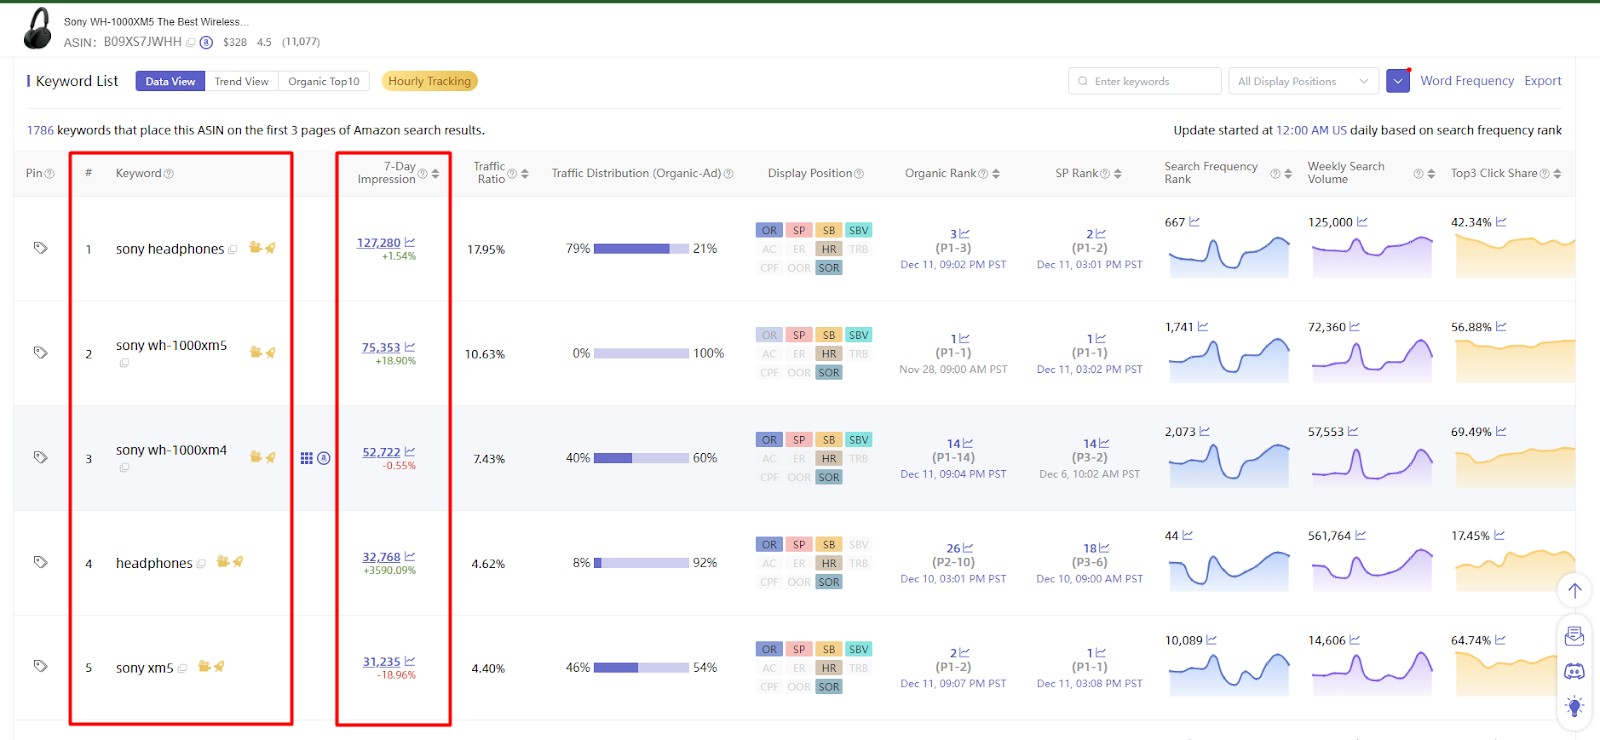
Task: Copy the keyword sony headphones
Action: [x=233, y=250]
